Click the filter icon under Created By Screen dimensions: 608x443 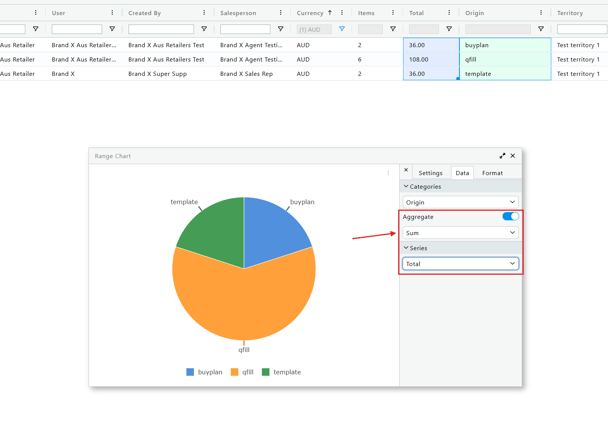(x=204, y=29)
